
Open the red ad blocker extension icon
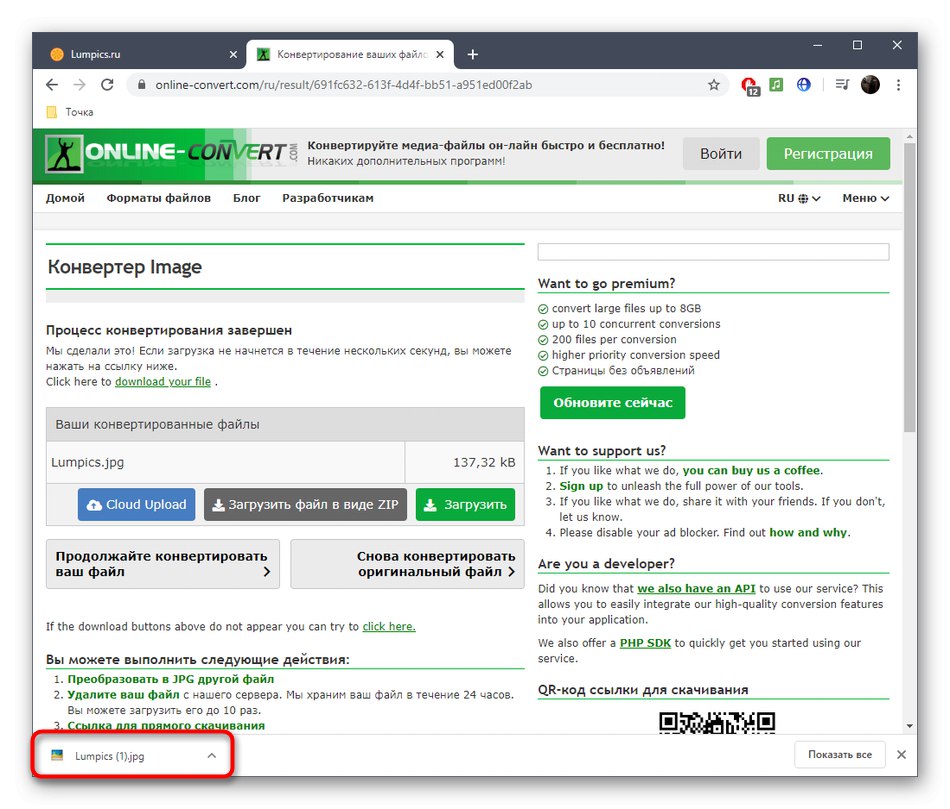(750, 85)
